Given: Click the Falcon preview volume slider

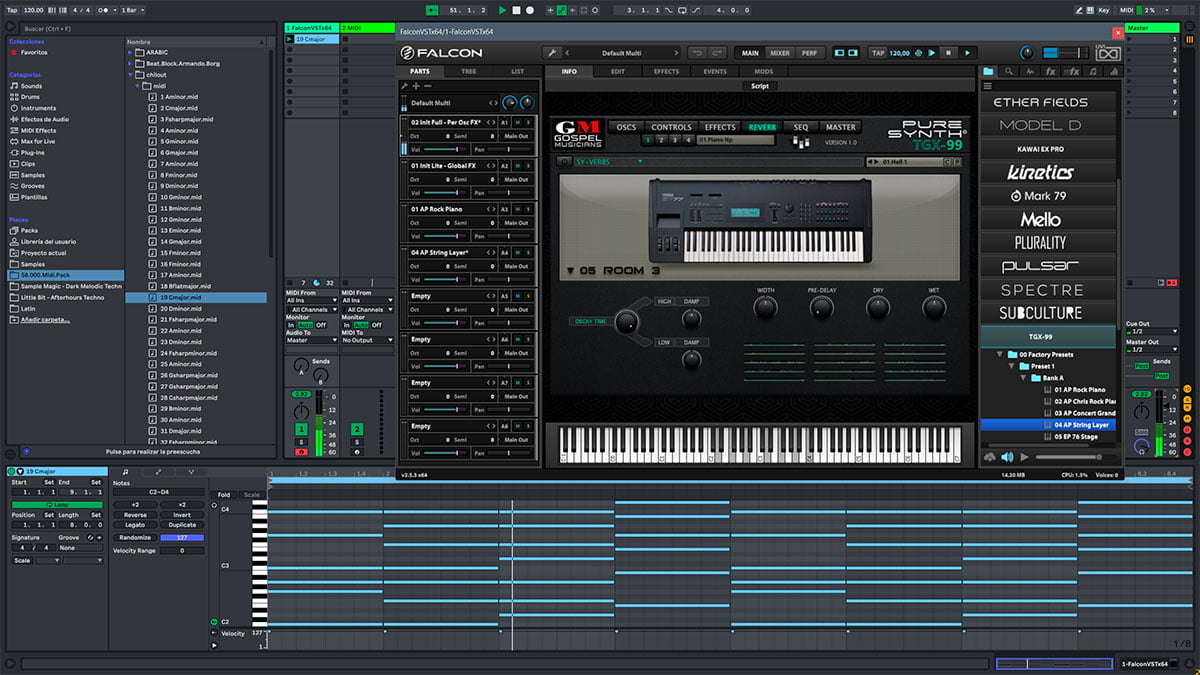Looking at the screenshot, I should pyautogui.click(x=1074, y=457).
